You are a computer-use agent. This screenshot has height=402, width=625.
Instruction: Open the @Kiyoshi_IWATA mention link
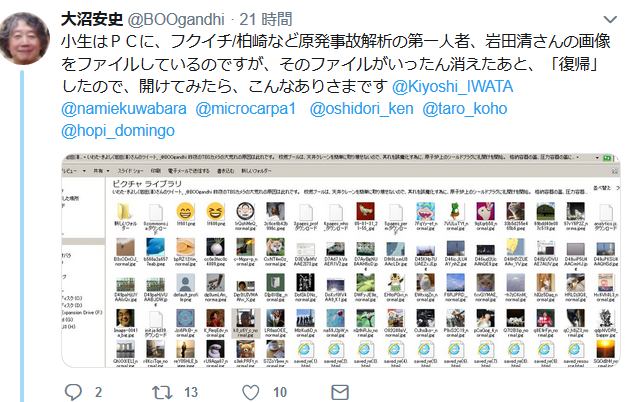coord(452,86)
